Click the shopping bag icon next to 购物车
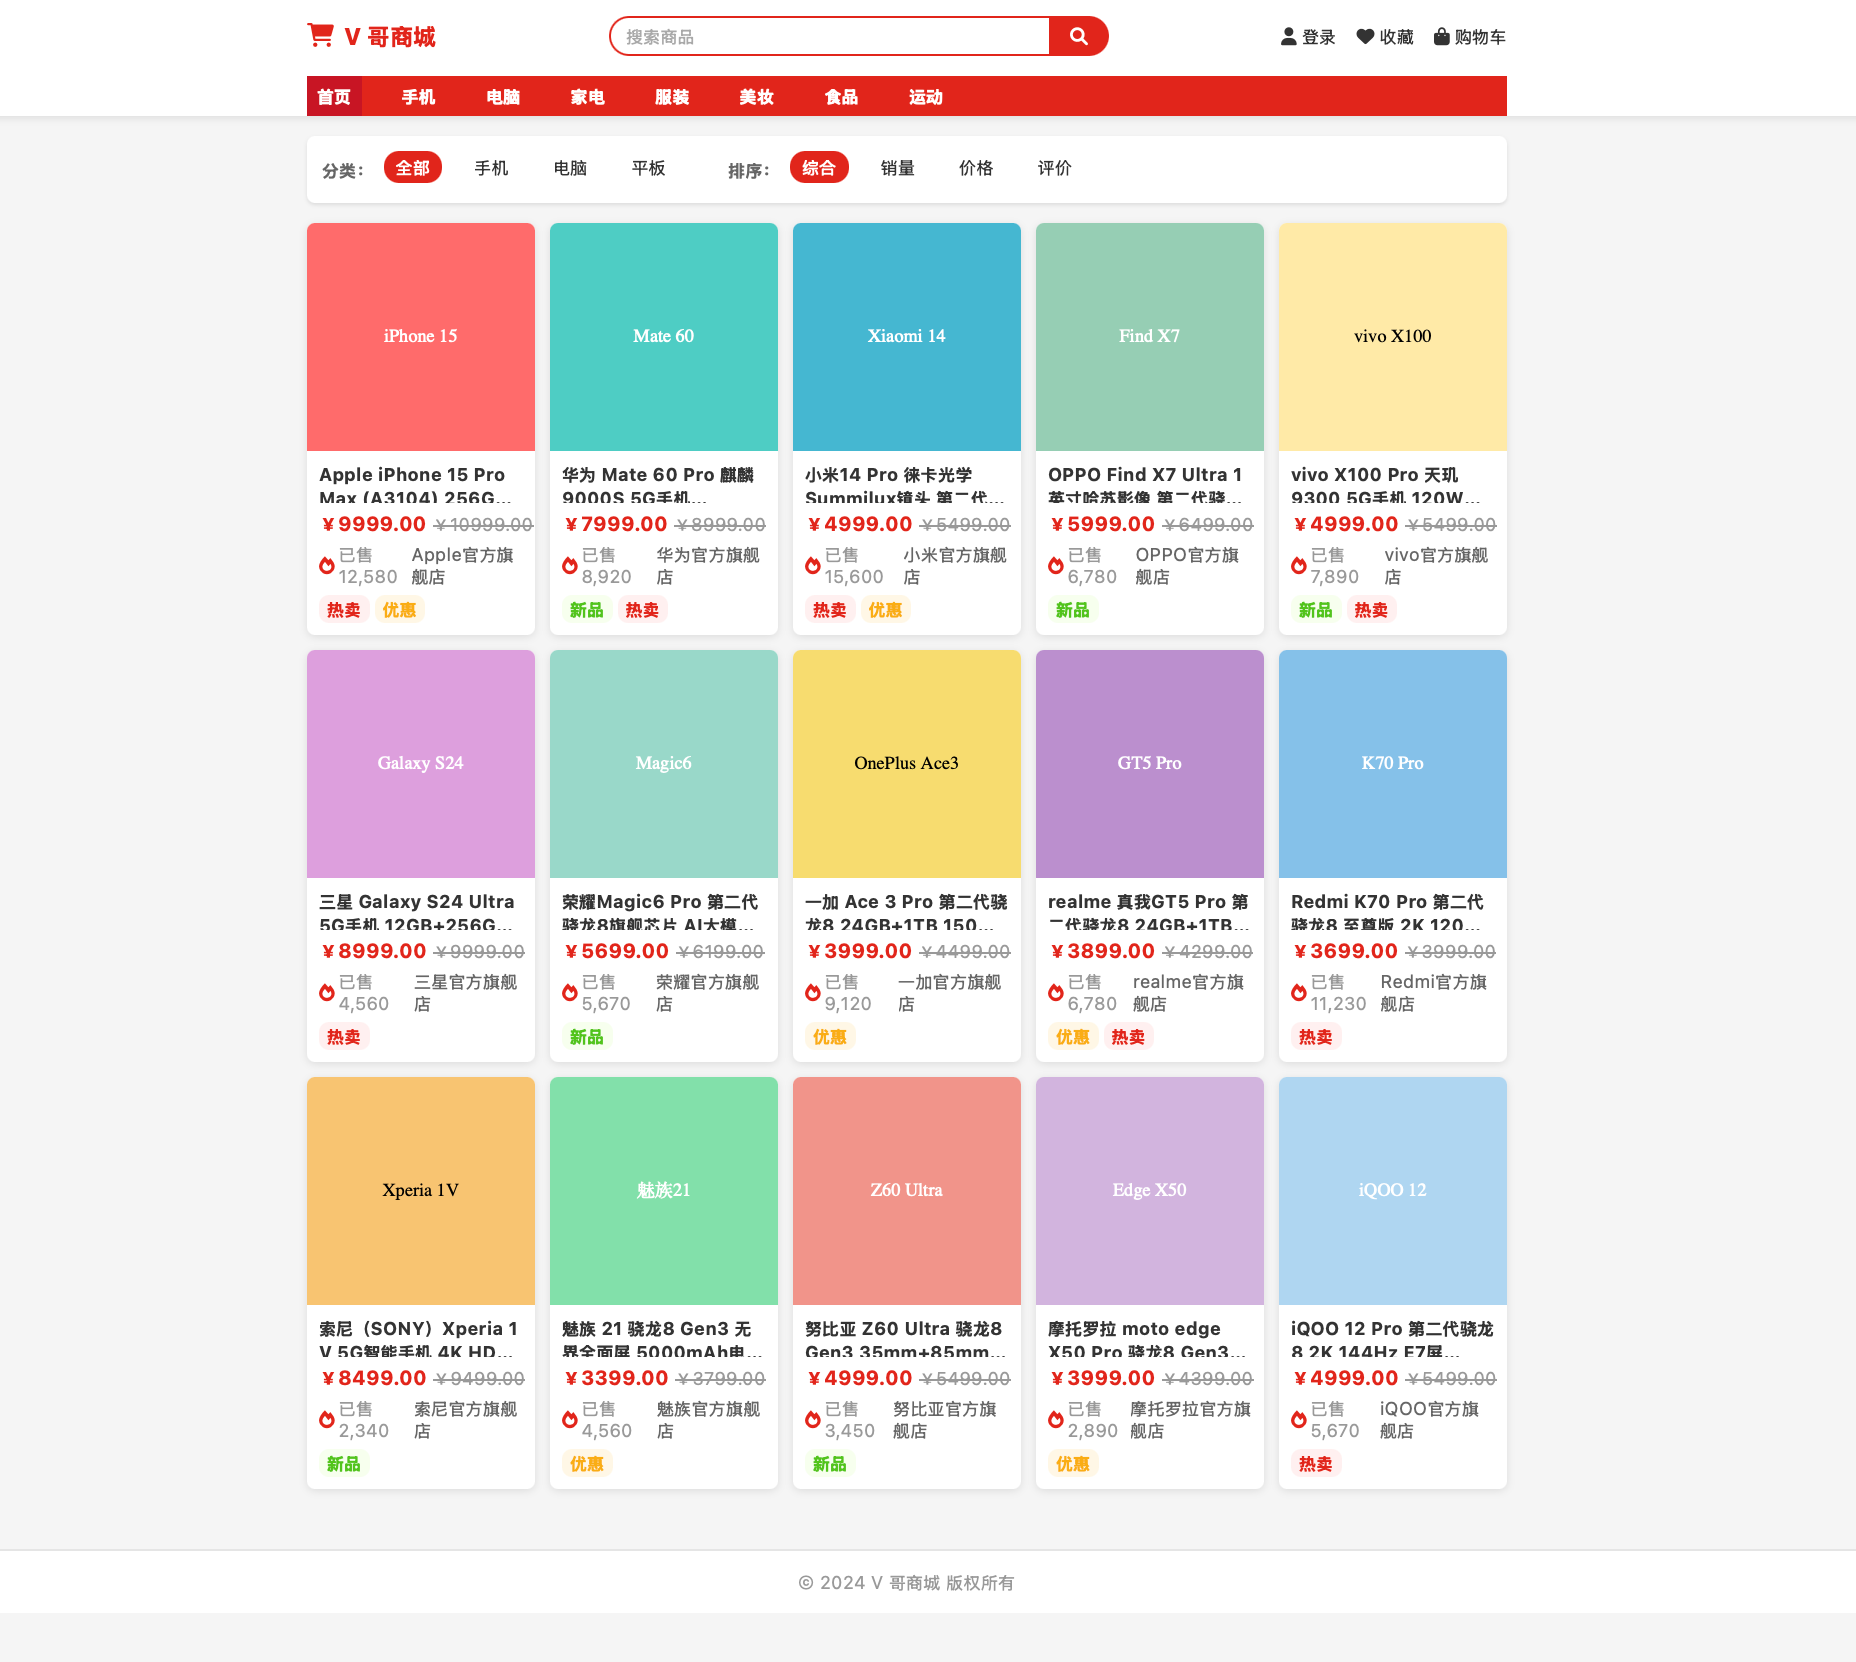 point(1442,37)
